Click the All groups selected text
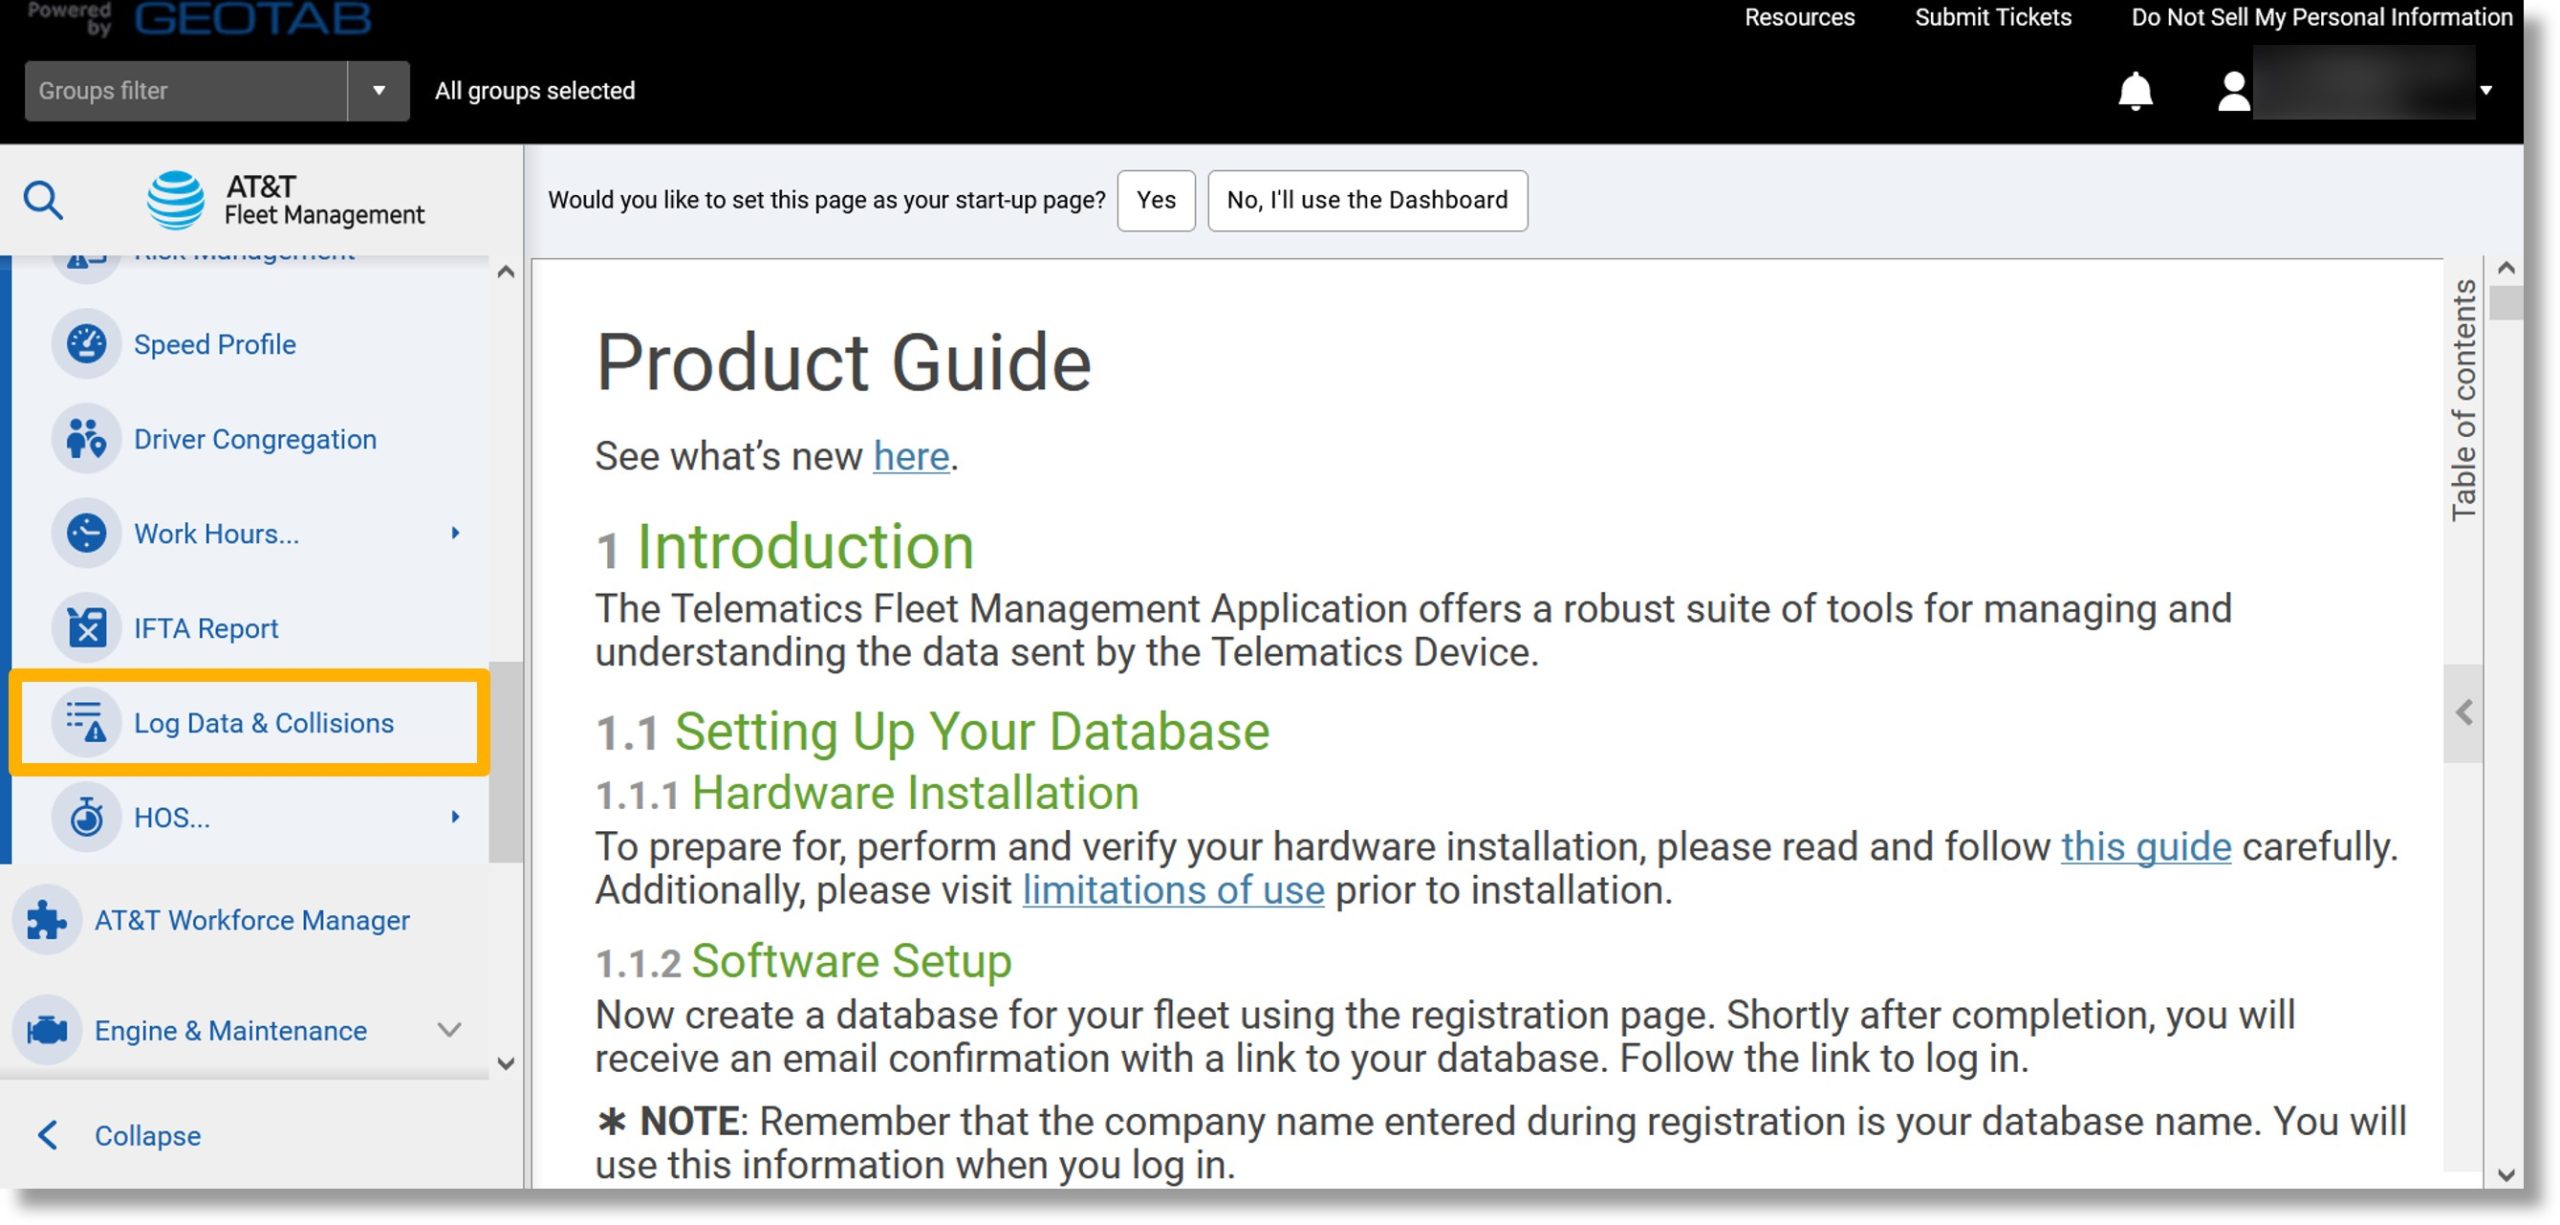 point(535,91)
